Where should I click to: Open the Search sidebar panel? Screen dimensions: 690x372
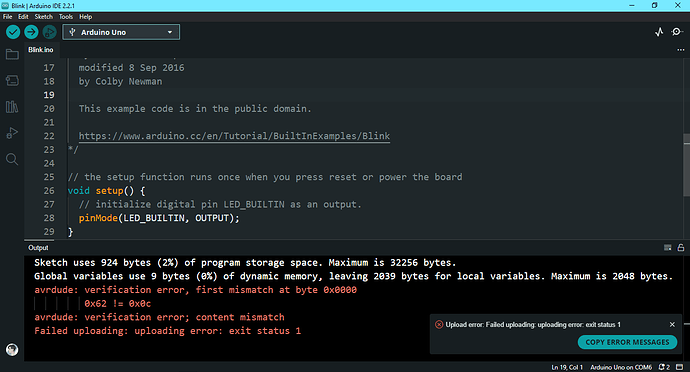click(12, 159)
